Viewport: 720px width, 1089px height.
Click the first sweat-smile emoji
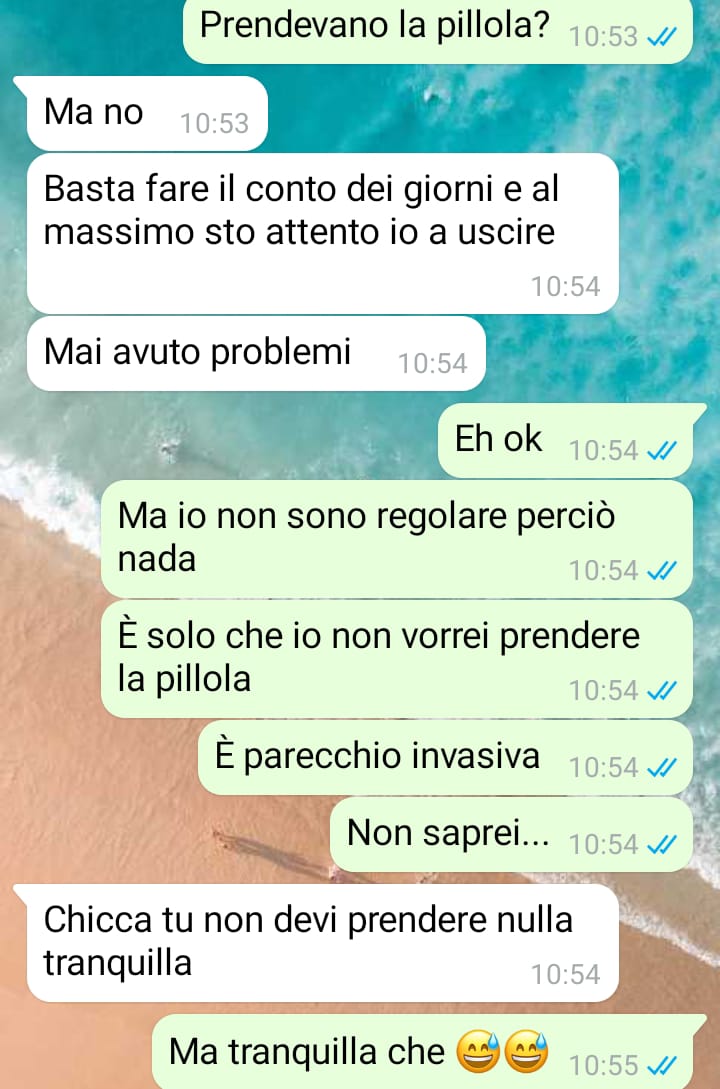click(x=478, y=1051)
